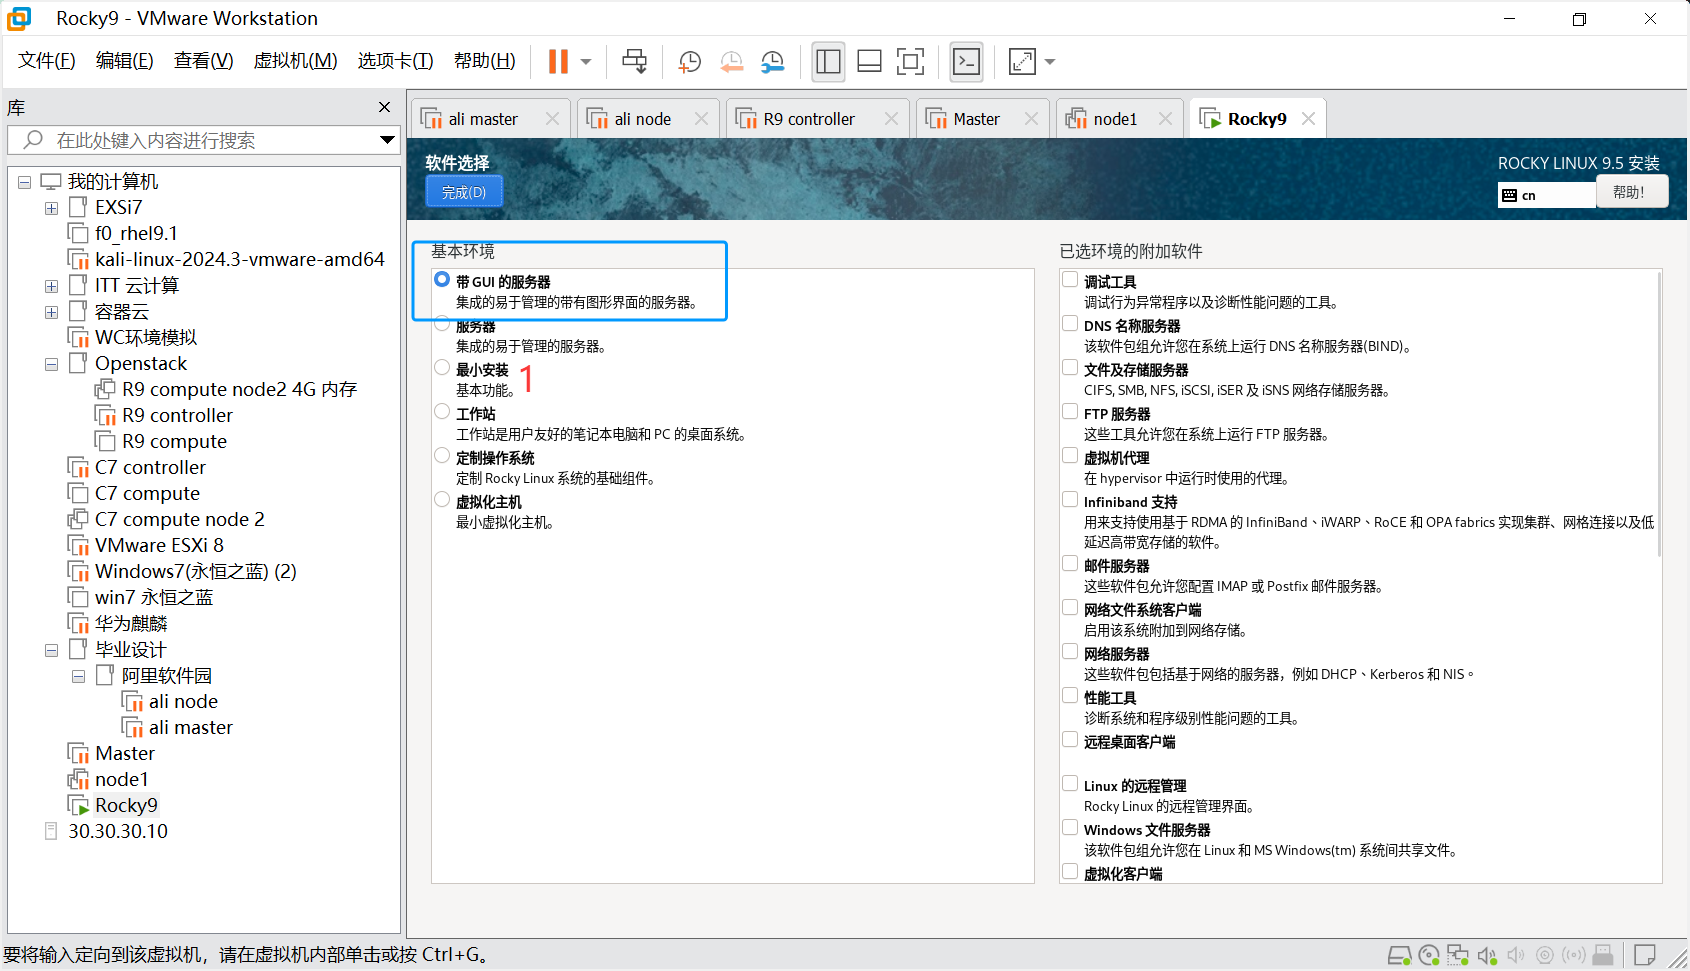This screenshot has height=971, width=1690.
Task: Open the '虚拟机(M)' menu
Action: (296, 61)
